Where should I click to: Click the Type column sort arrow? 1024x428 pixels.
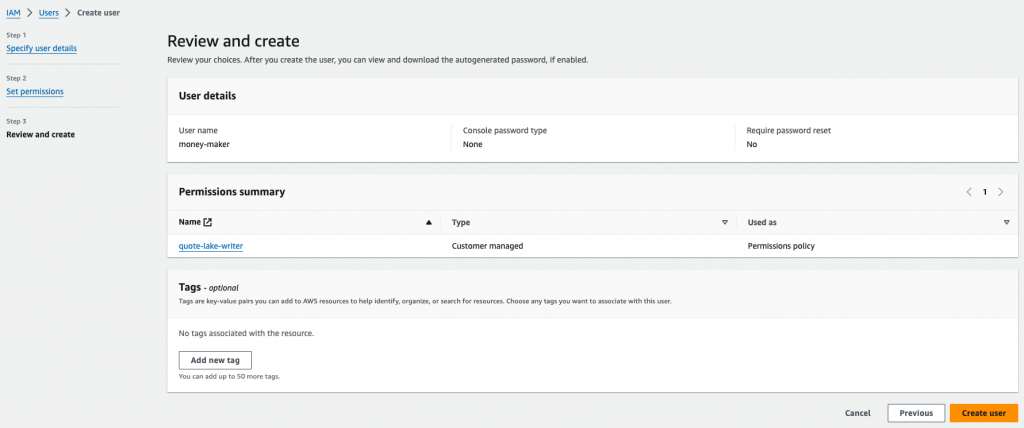[x=725, y=222]
